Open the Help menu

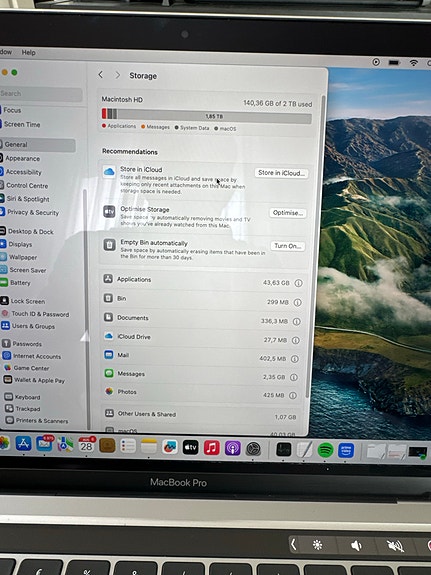click(x=28, y=52)
